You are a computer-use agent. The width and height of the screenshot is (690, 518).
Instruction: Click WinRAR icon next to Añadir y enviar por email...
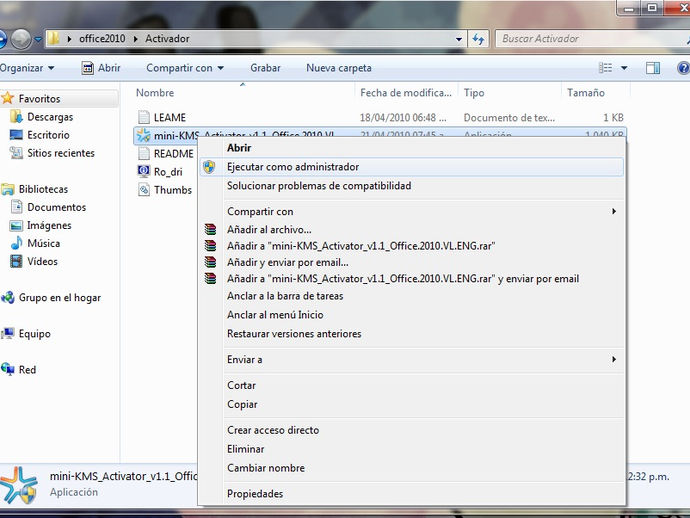click(x=211, y=262)
